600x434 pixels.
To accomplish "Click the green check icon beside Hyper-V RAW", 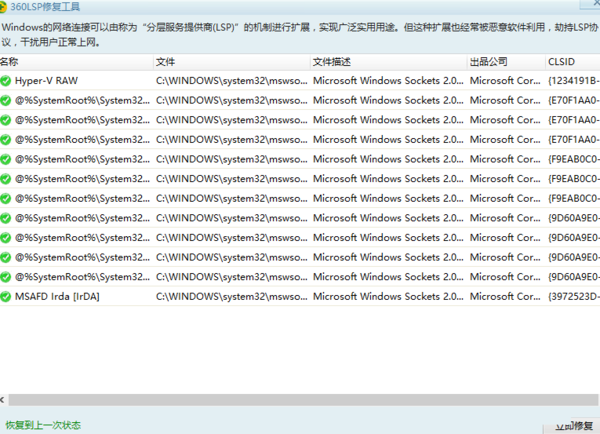I will (5, 81).
